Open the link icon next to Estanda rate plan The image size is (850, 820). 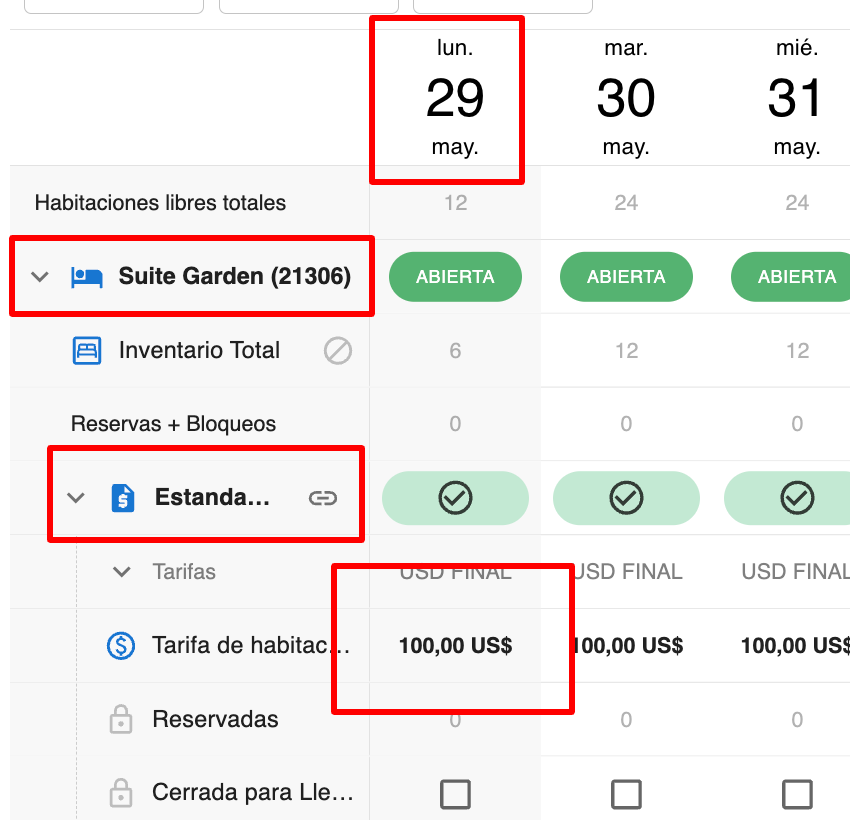[323, 497]
